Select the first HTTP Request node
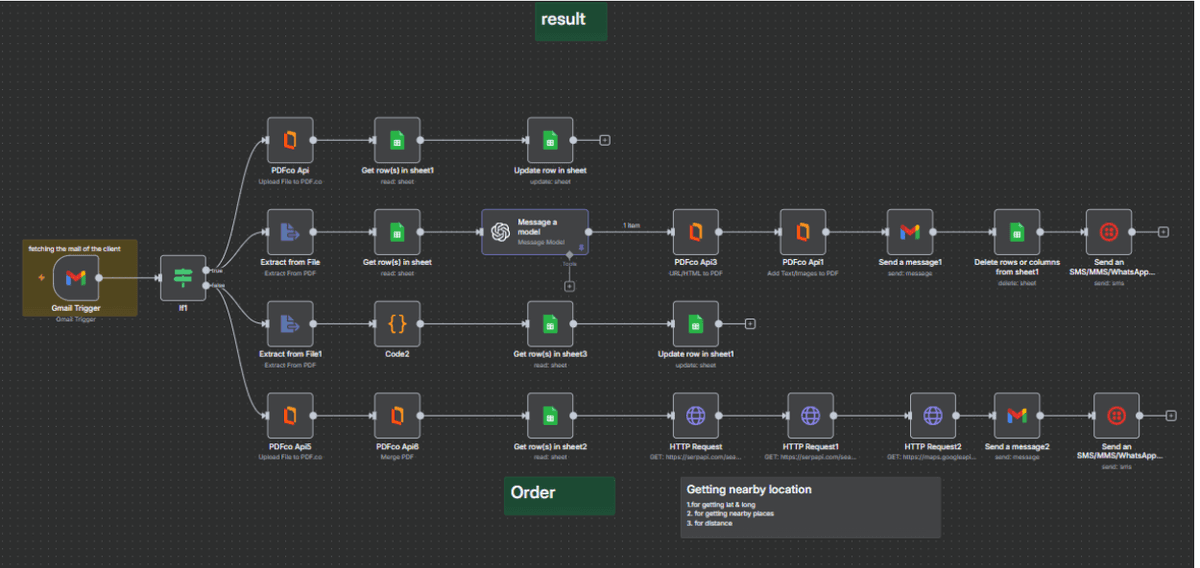 695,416
